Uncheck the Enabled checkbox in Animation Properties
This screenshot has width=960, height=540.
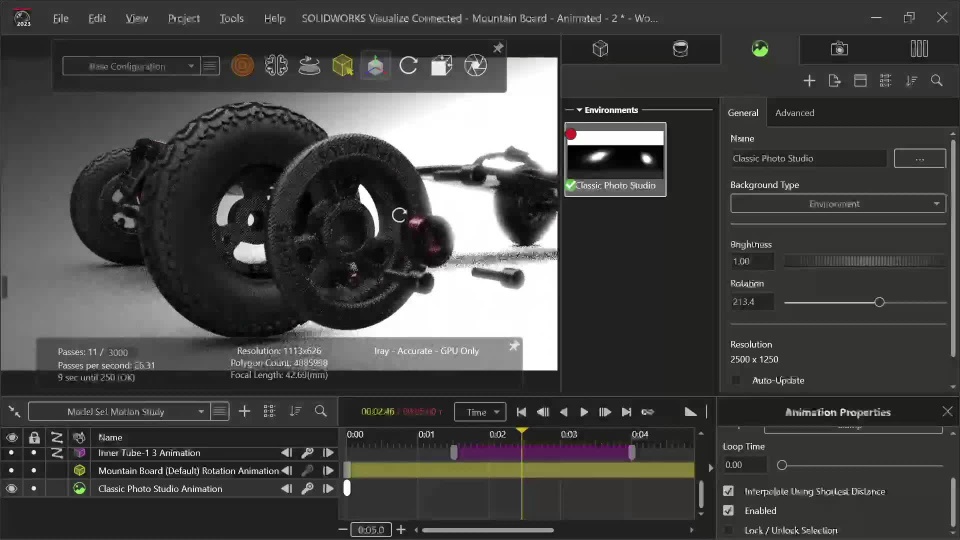[x=728, y=511]
